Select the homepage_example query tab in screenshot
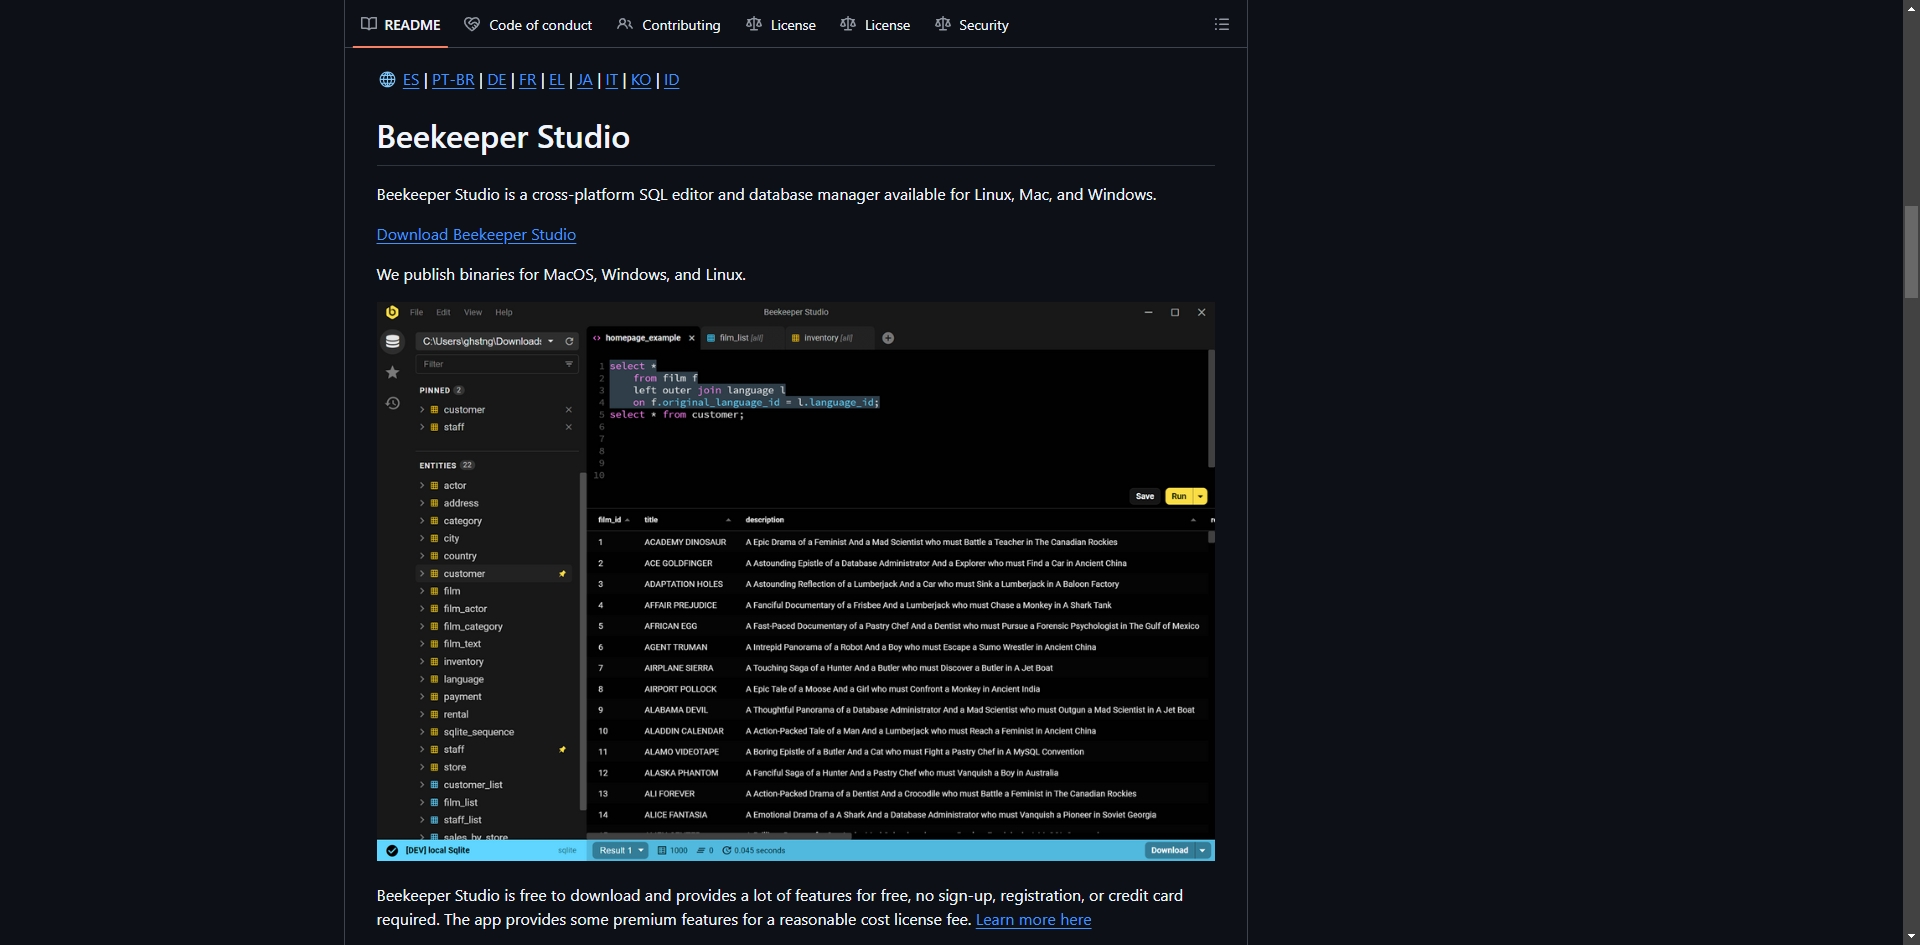This screenshot has height=945, width=1920. 643,338
